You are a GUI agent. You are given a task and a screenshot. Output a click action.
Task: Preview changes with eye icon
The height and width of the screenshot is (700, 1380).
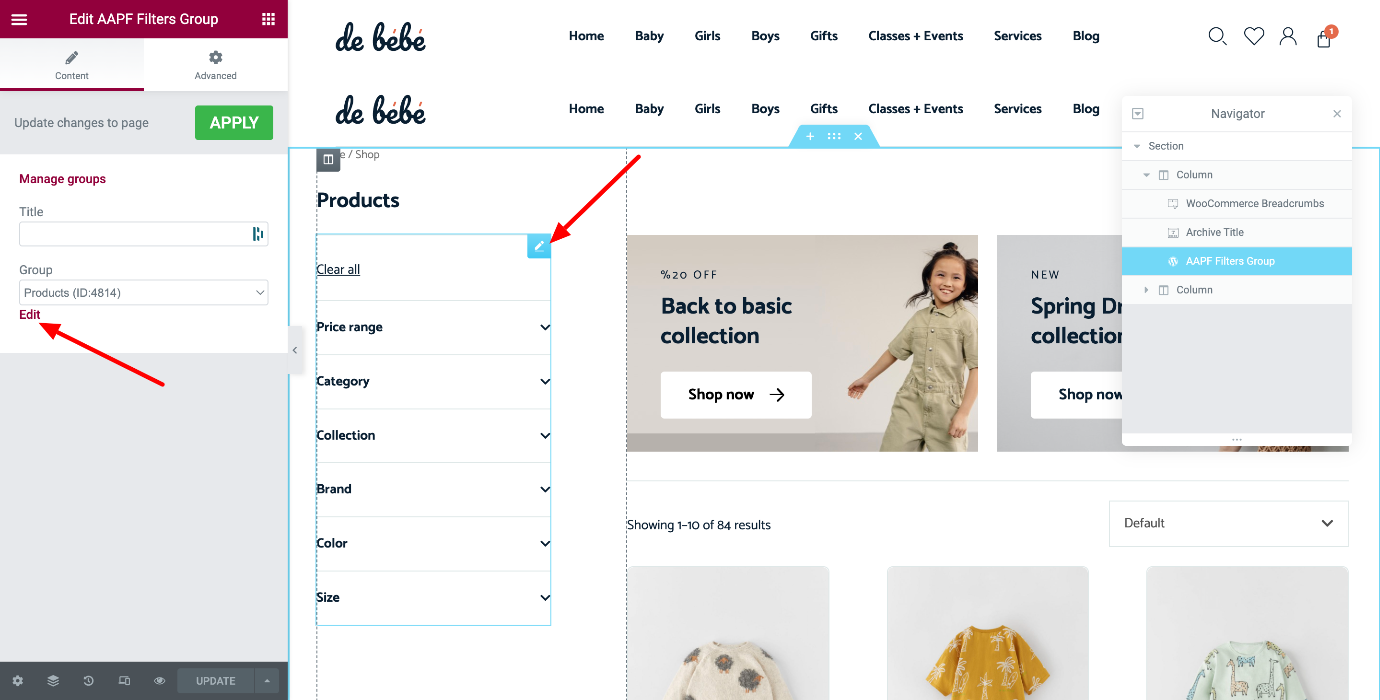click(159, 681)
